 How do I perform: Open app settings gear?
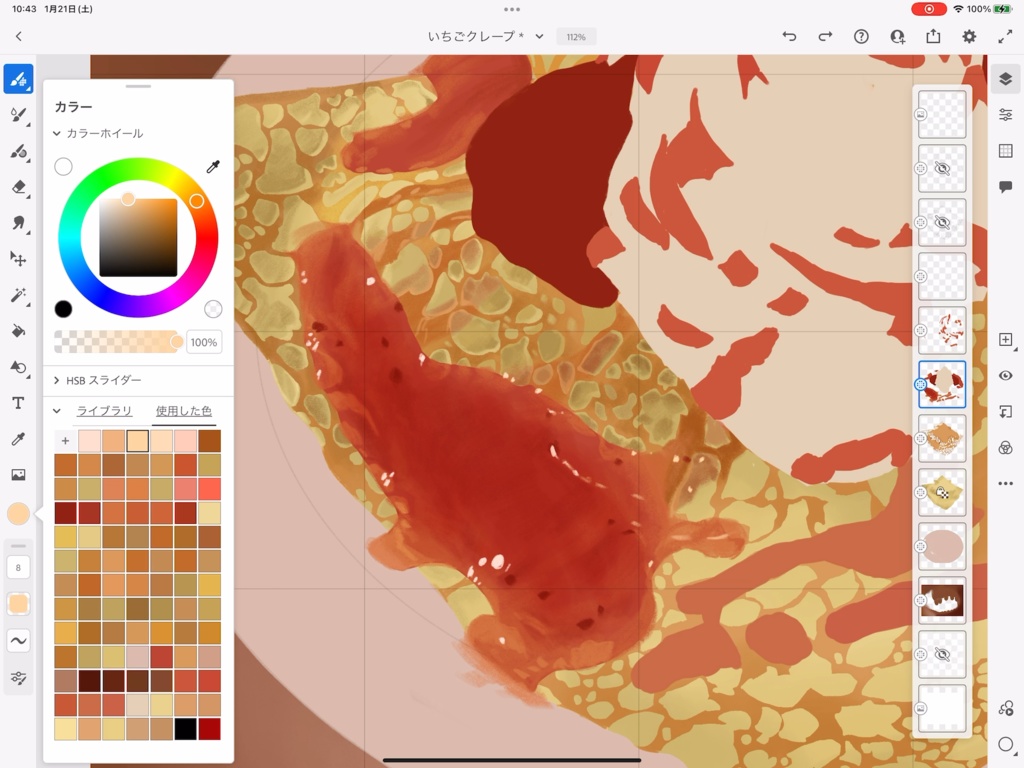point(969,37)
